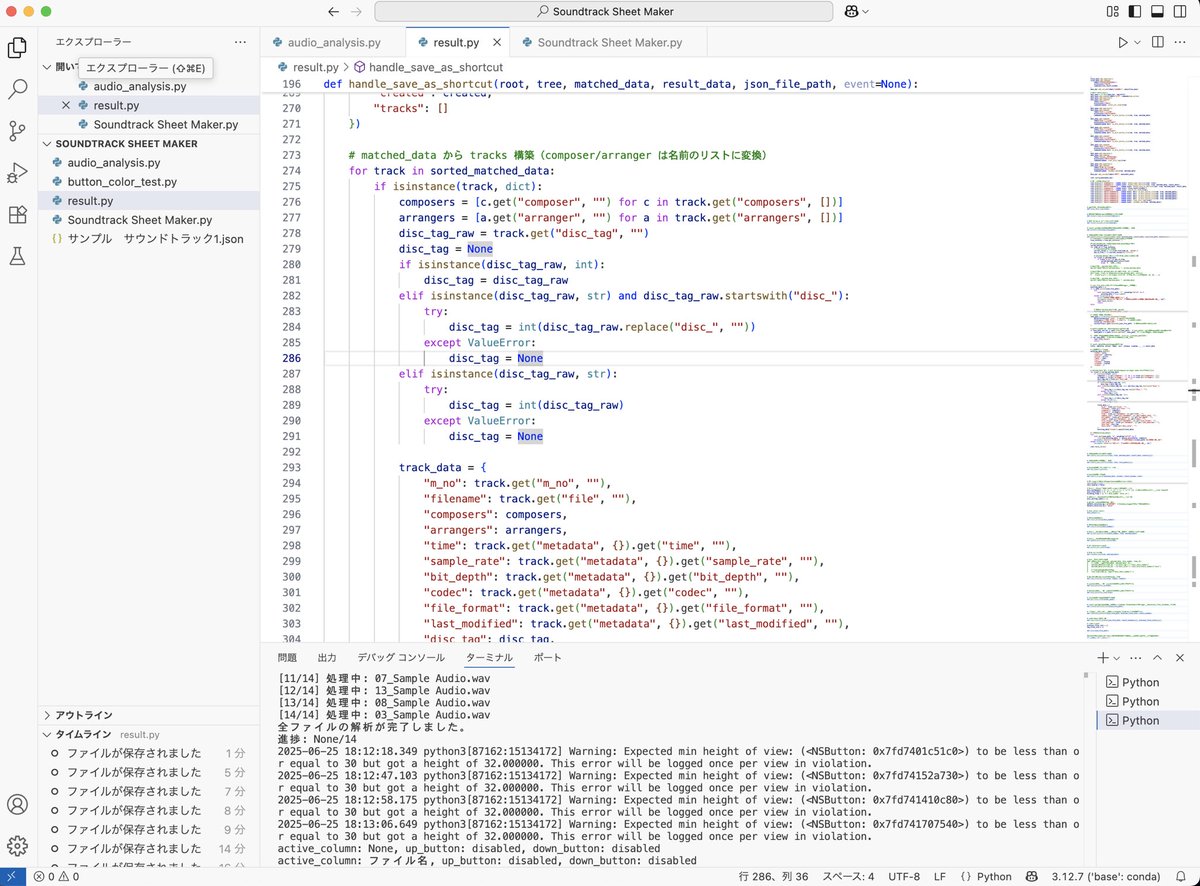Select the ターミナル panel tab

[489, 658]
